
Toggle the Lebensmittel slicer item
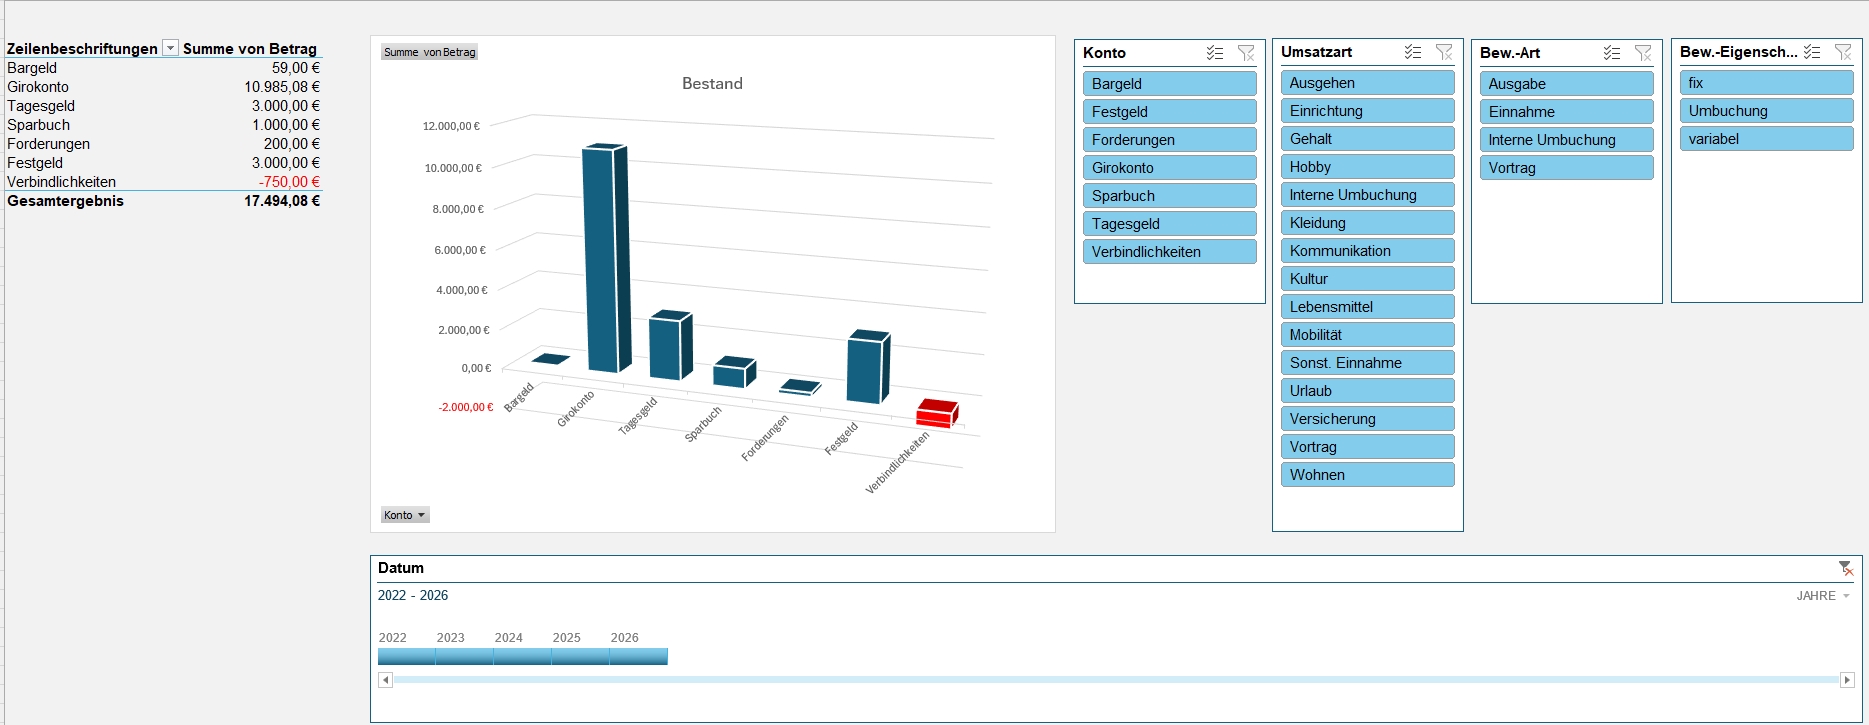point(1367,307)
